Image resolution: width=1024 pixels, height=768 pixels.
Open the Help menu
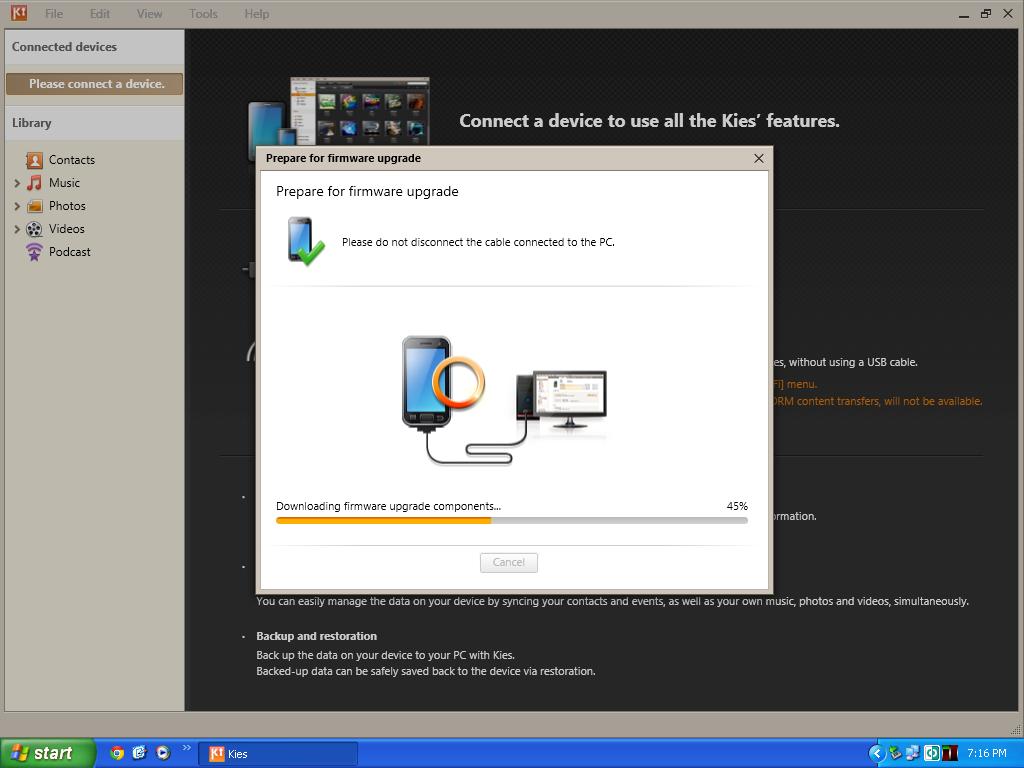(x=257, y=14)
